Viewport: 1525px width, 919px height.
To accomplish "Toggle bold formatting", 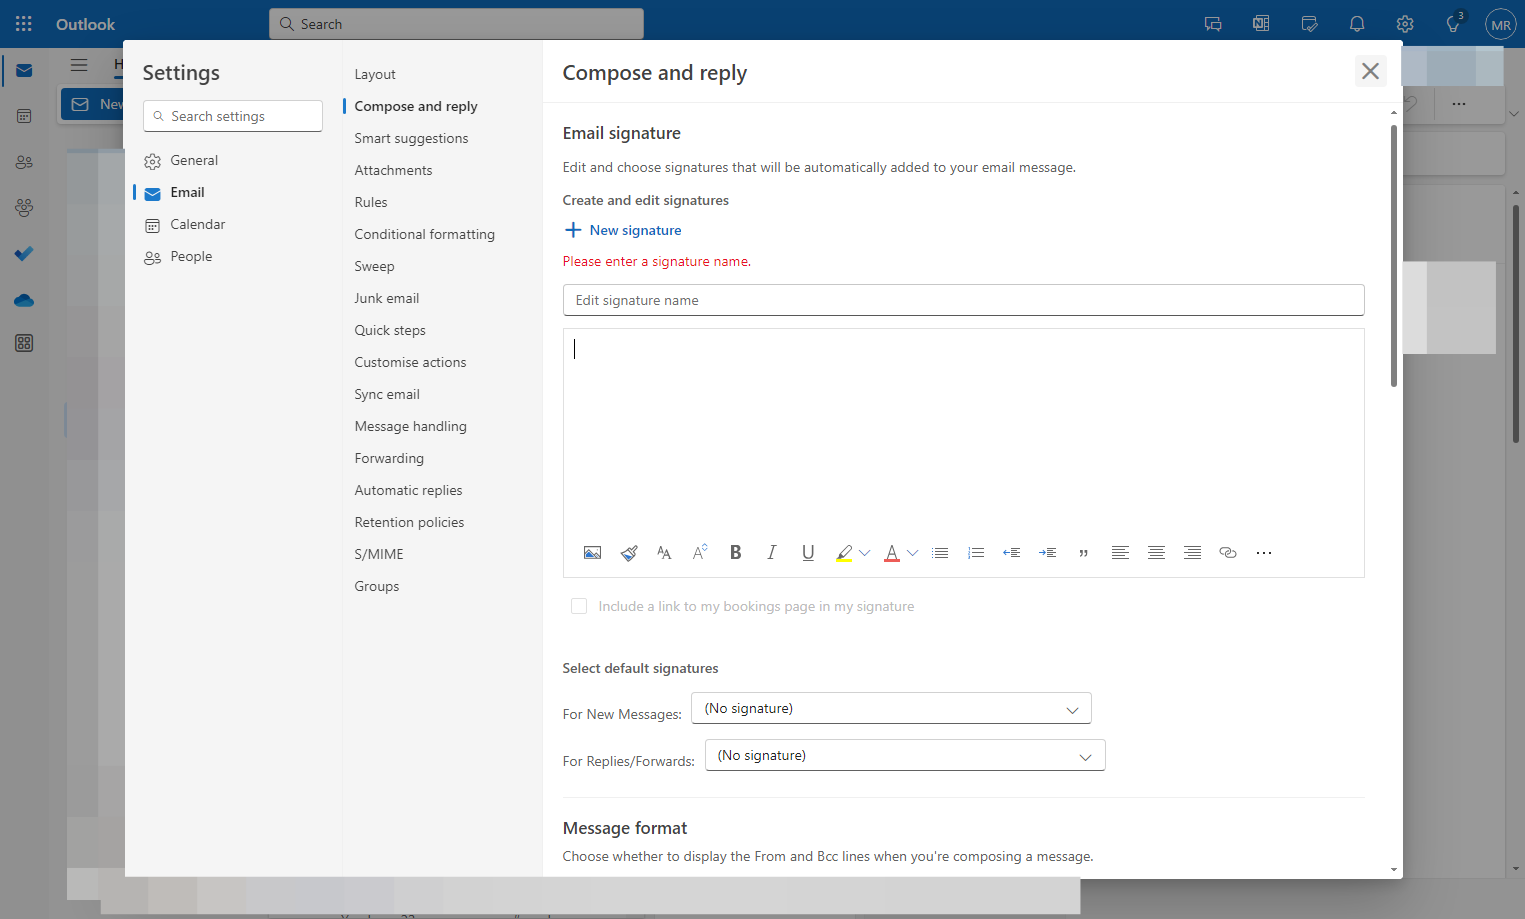I will click(x=736, y=553).
